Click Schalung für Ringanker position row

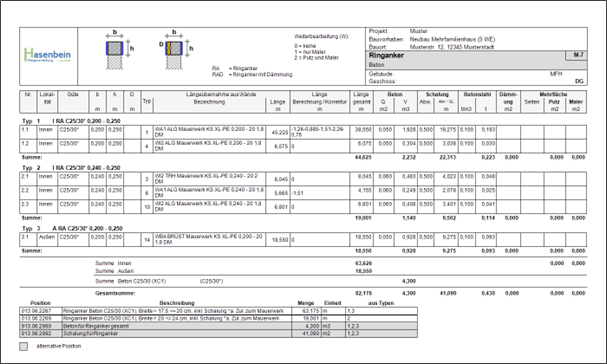(x=218, y=333)
